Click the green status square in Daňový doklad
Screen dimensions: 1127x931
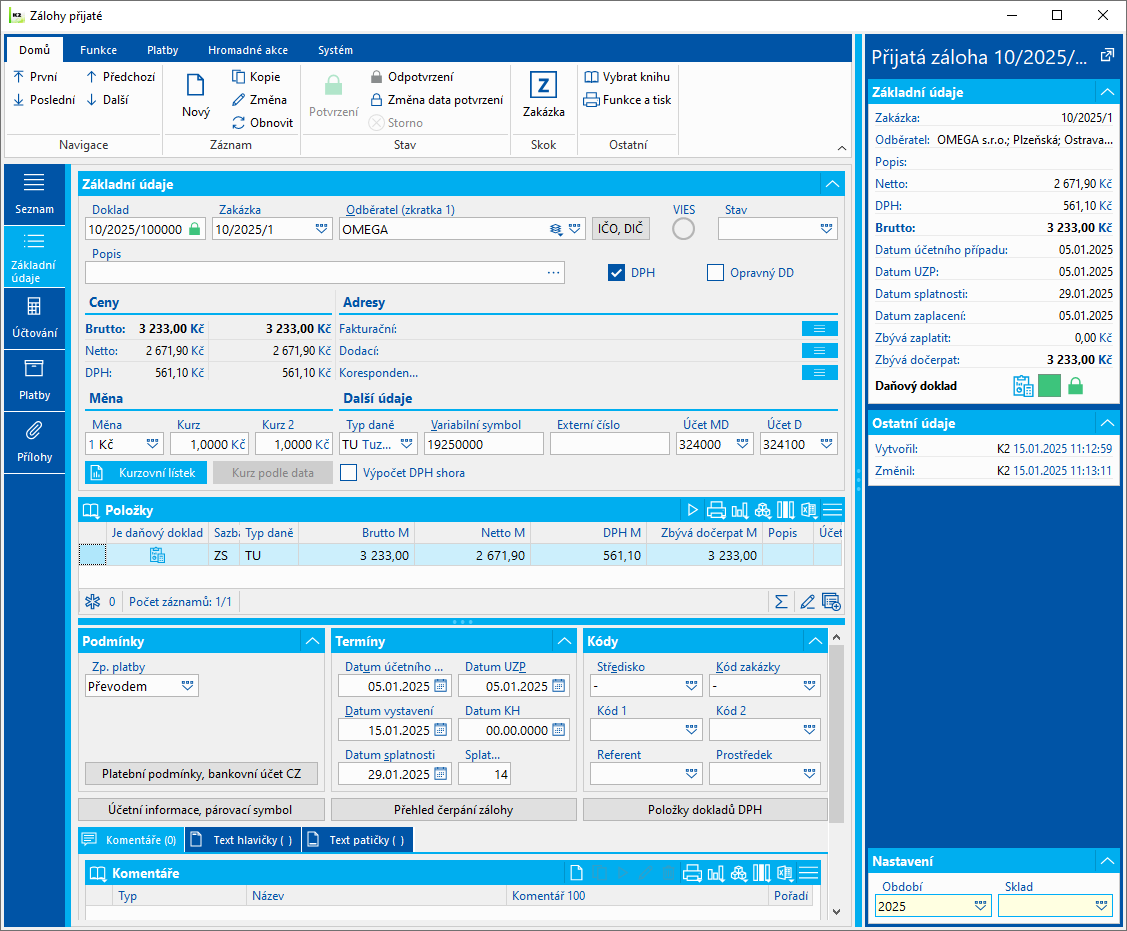pyautogui.click(x=1049, y=386)
